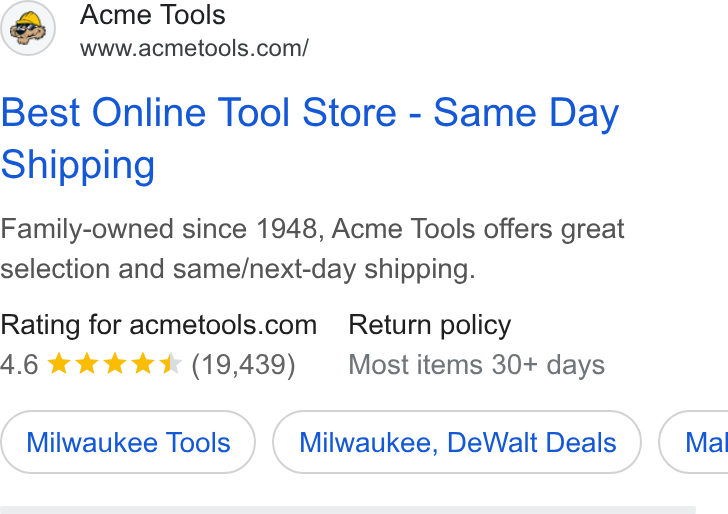Select the 'Acme Tools' site name

(153, 15)
